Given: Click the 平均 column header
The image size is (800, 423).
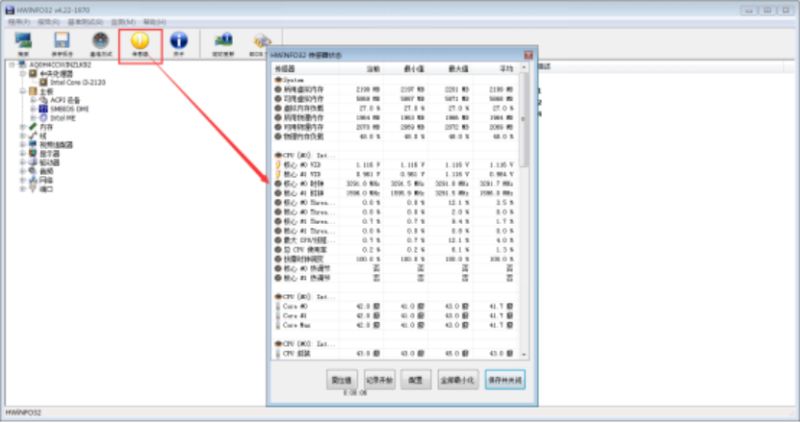Looking at the screenshot, I should pos(496,68).
